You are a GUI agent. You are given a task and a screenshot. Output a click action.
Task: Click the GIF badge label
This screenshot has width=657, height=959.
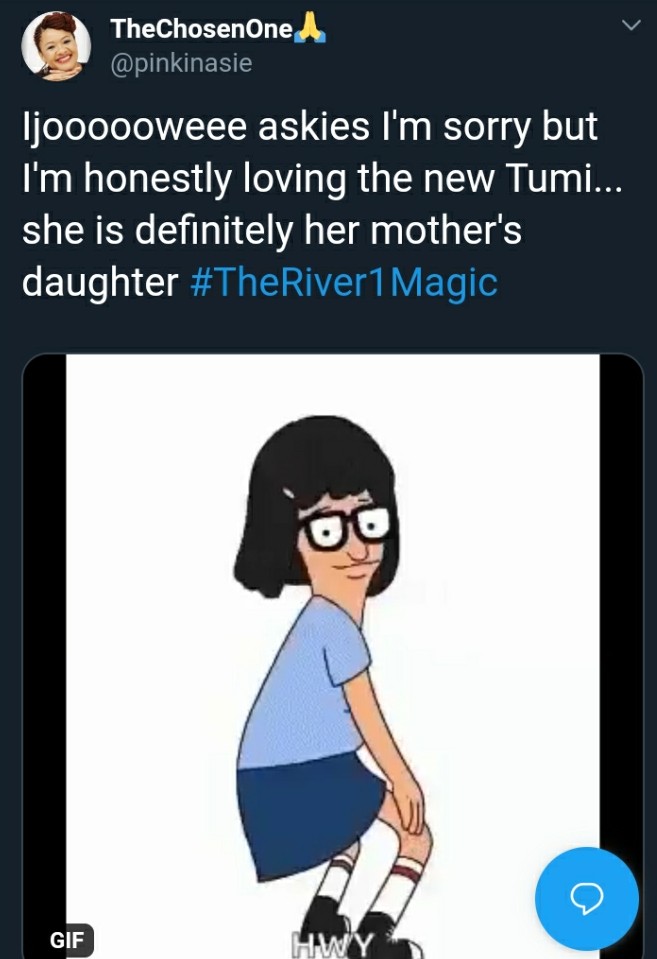point(67,939)
